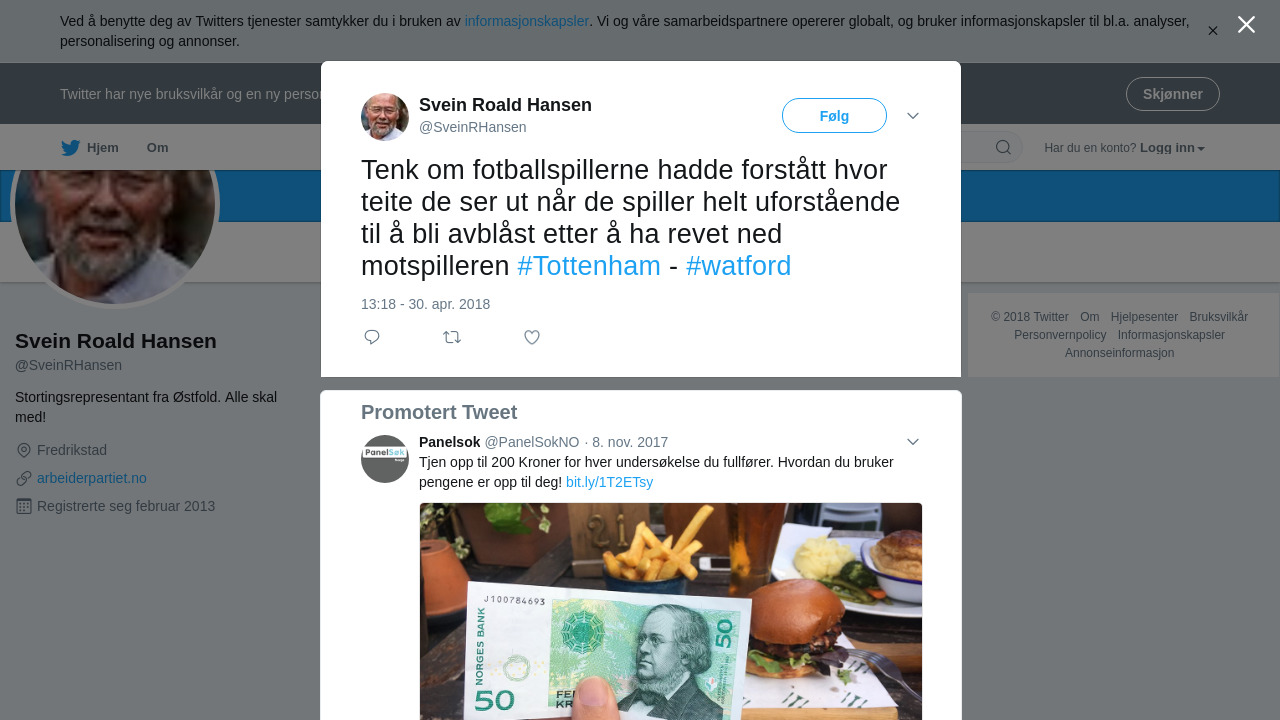The image size is (1280, 720).
Task: Expand the tweet options chevron next to Følg
Action: (x=913, y=116)
